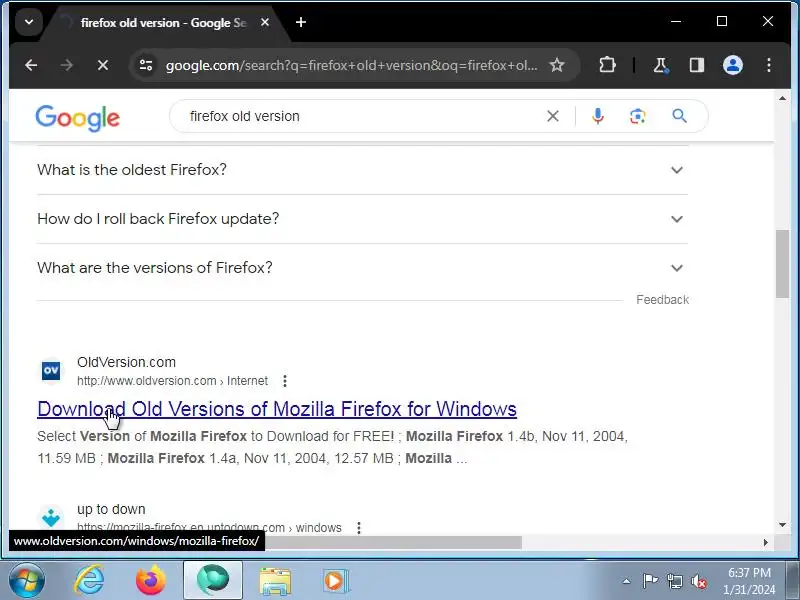Open Windows Media Player from taskbar
The width and height of the screenshot is (800, 600).
(x=335, y=581)
